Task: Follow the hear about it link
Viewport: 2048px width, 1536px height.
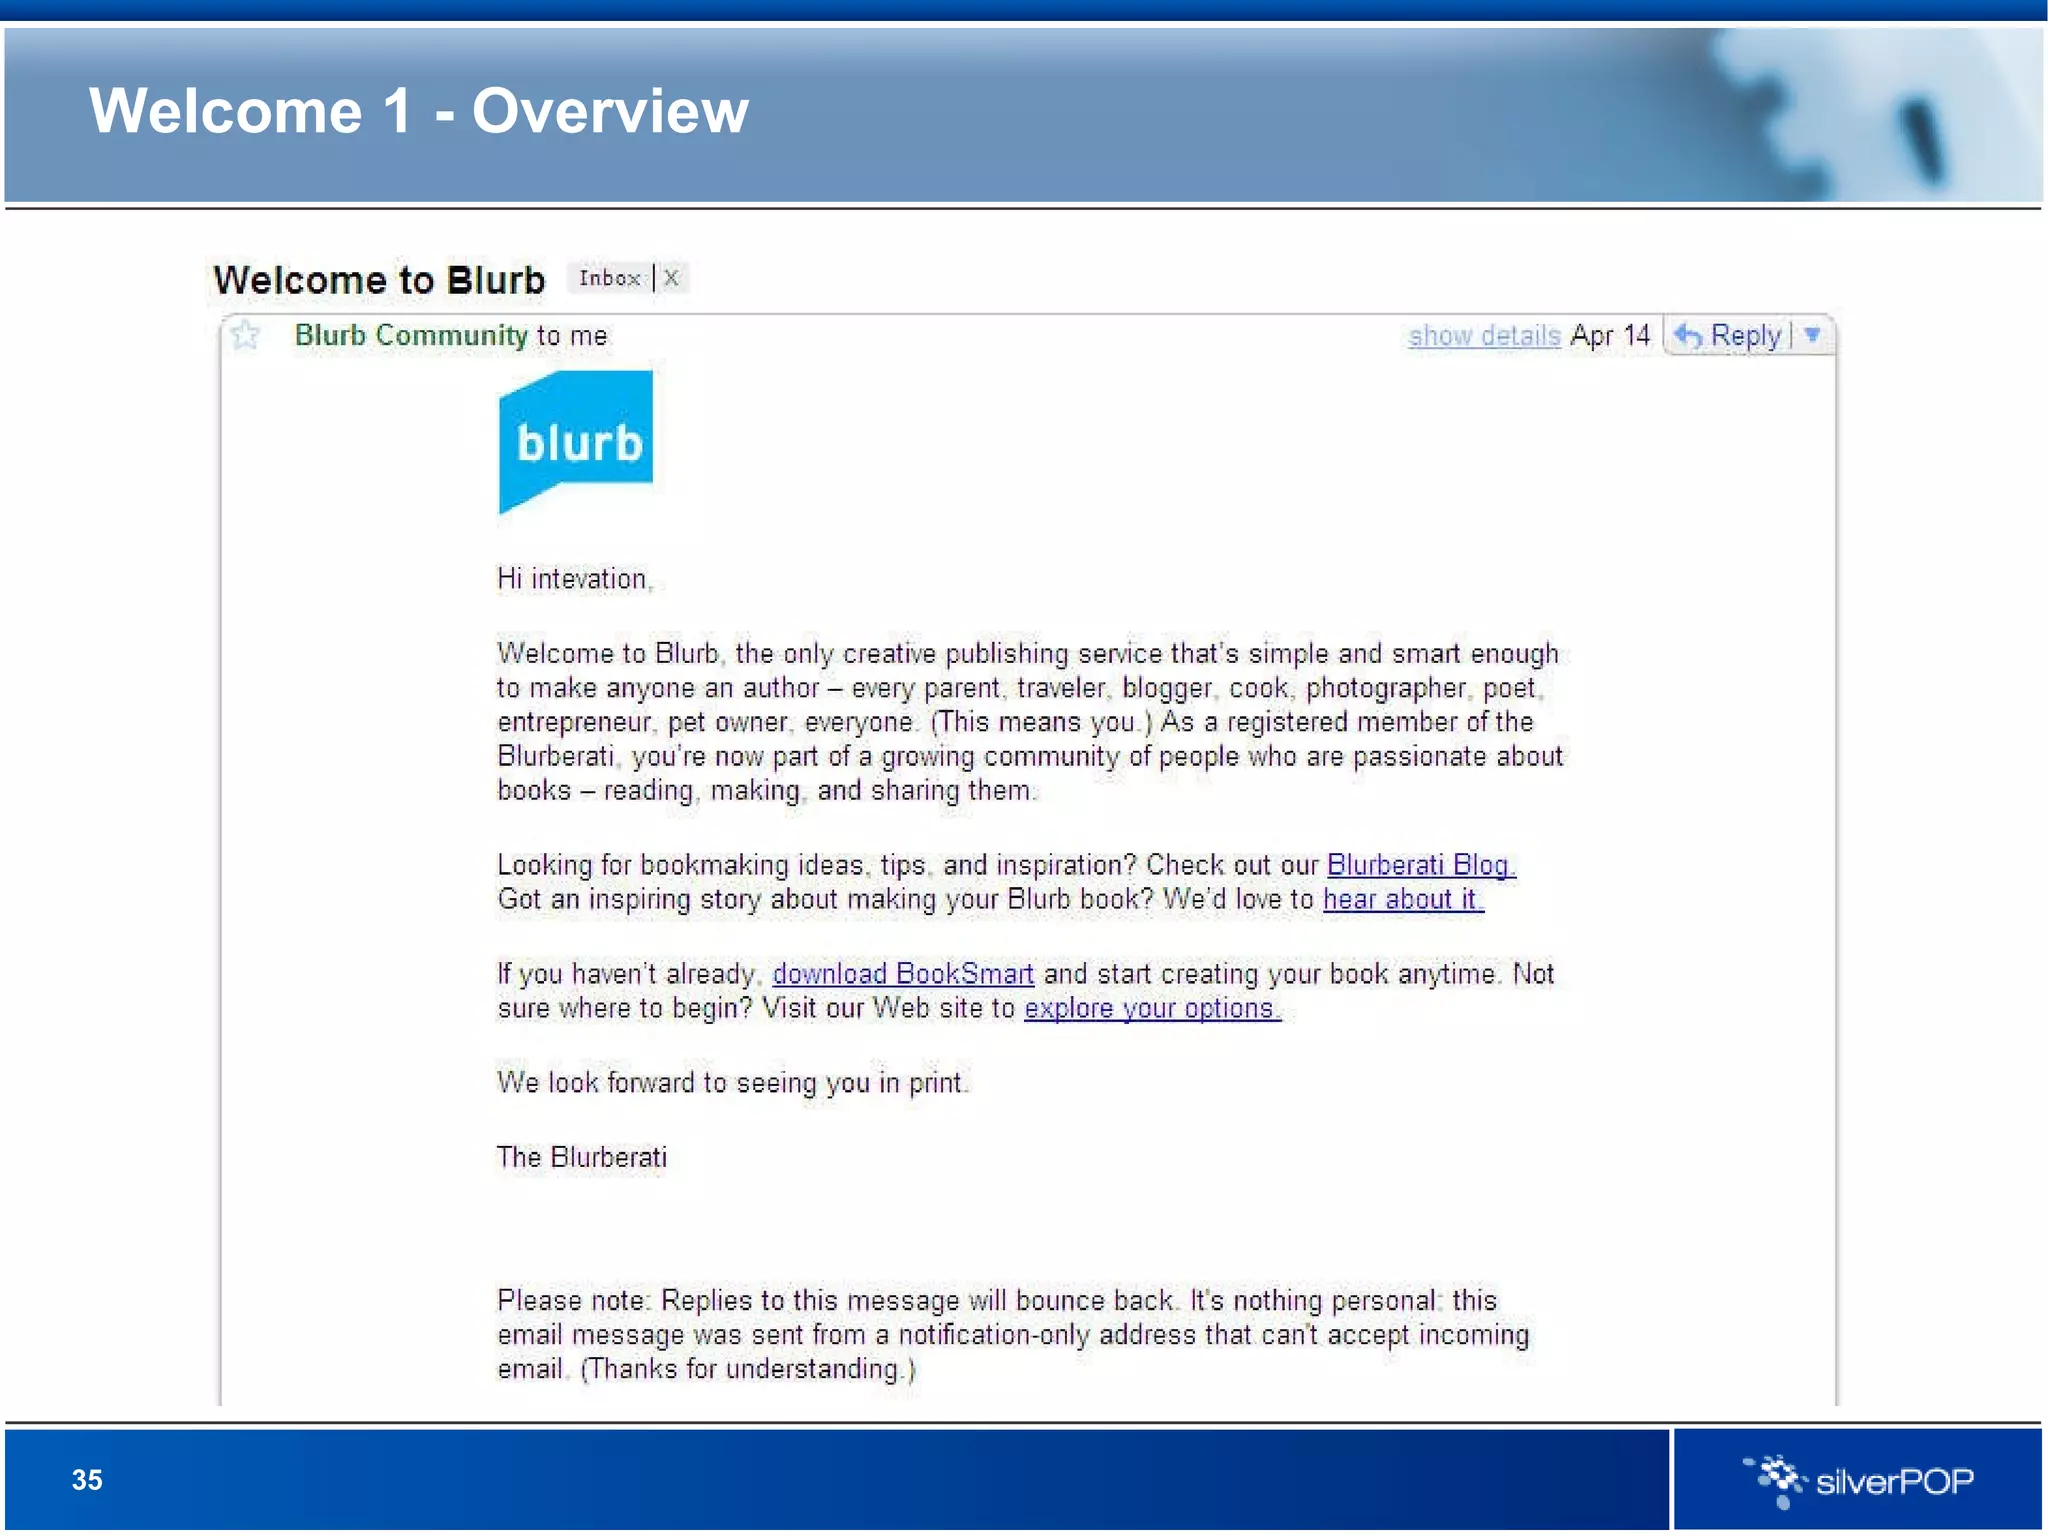Action: pos(1403,899)
